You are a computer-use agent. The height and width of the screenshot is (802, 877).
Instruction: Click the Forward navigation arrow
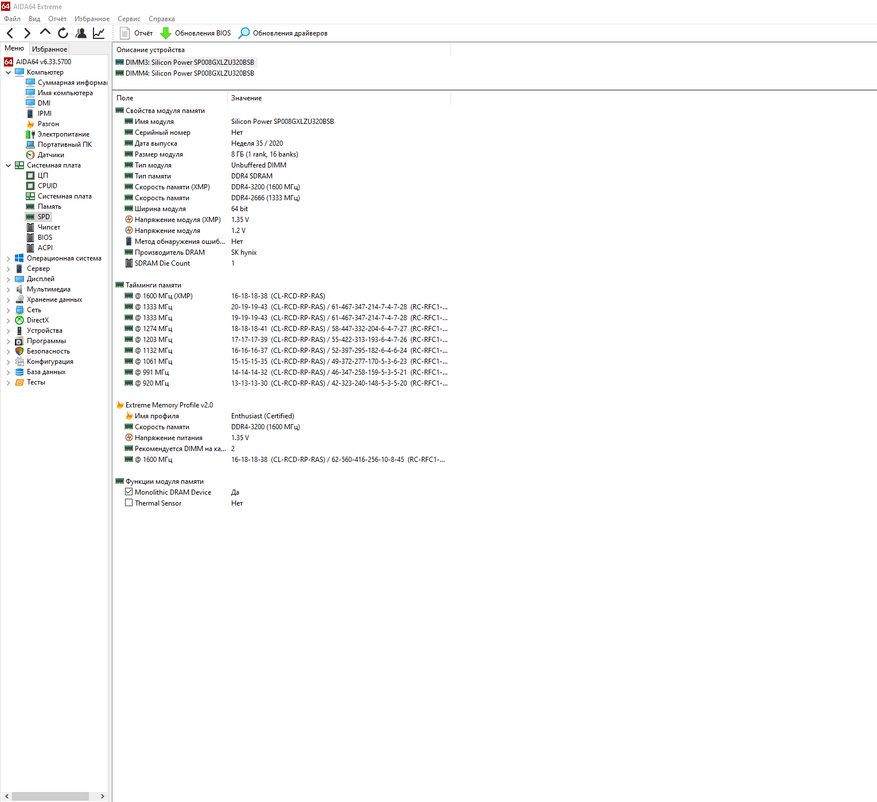click(28, 33)
